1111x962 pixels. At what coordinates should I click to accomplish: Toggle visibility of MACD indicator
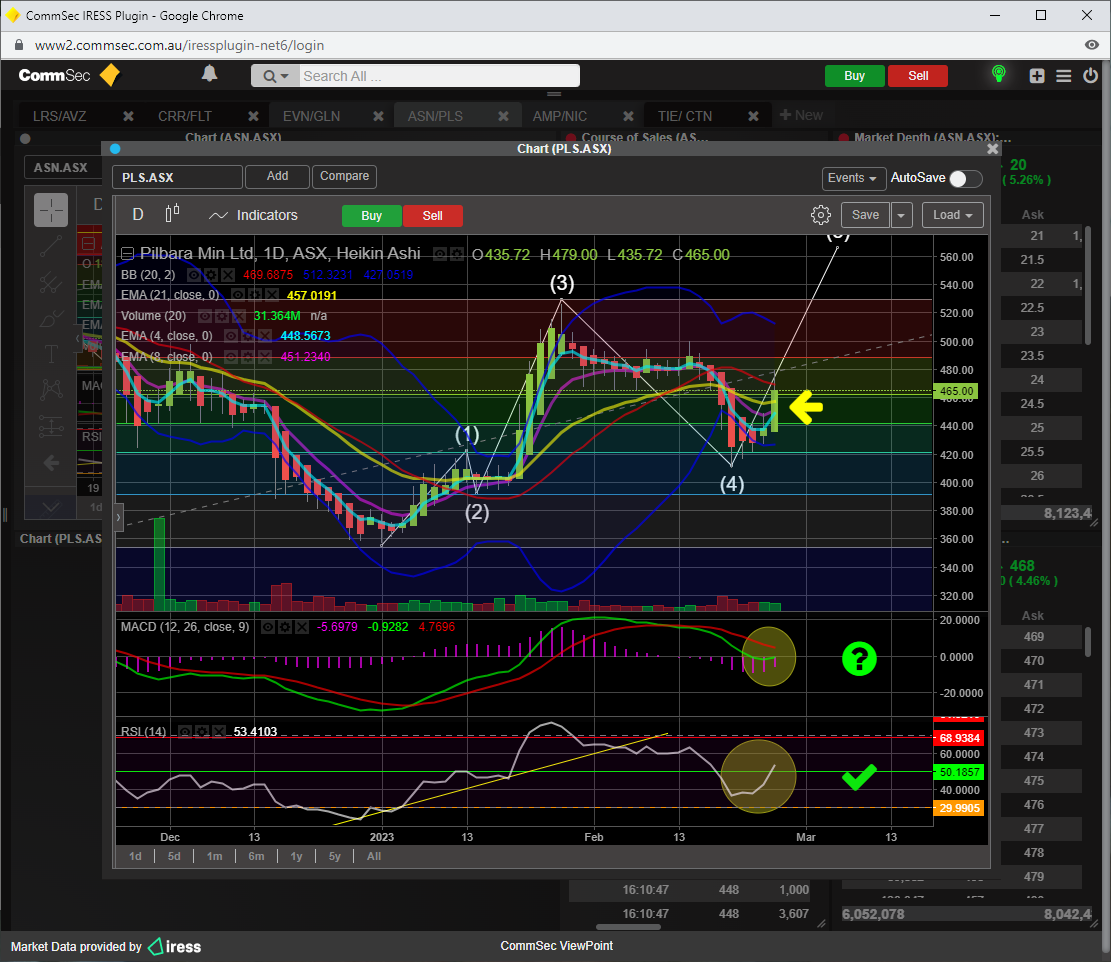pyautogui.click(x=269, y=627)
